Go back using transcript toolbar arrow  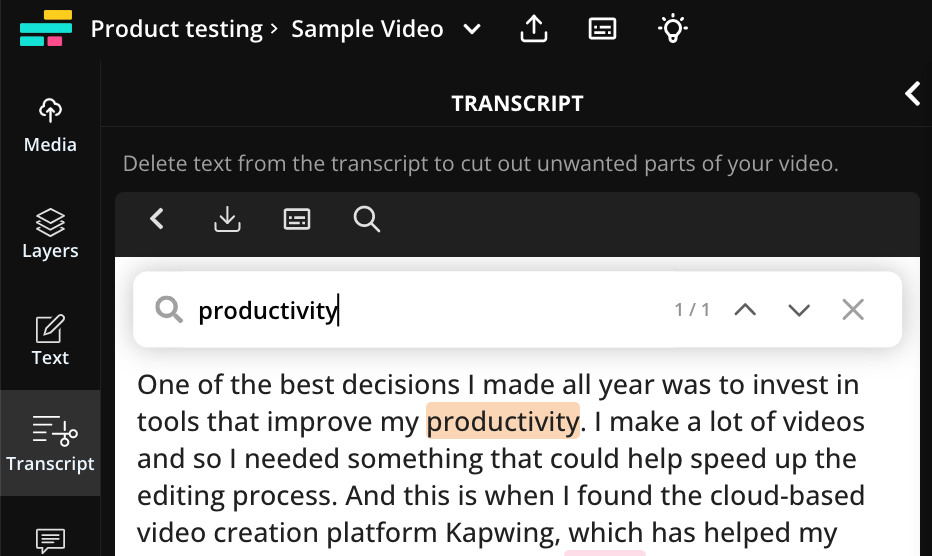tap(157, 219)
